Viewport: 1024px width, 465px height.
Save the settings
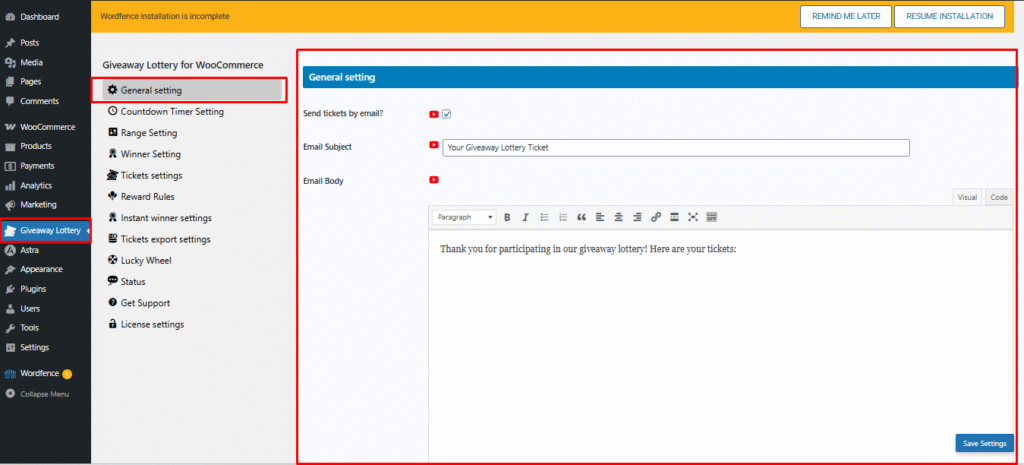point(984,443)
